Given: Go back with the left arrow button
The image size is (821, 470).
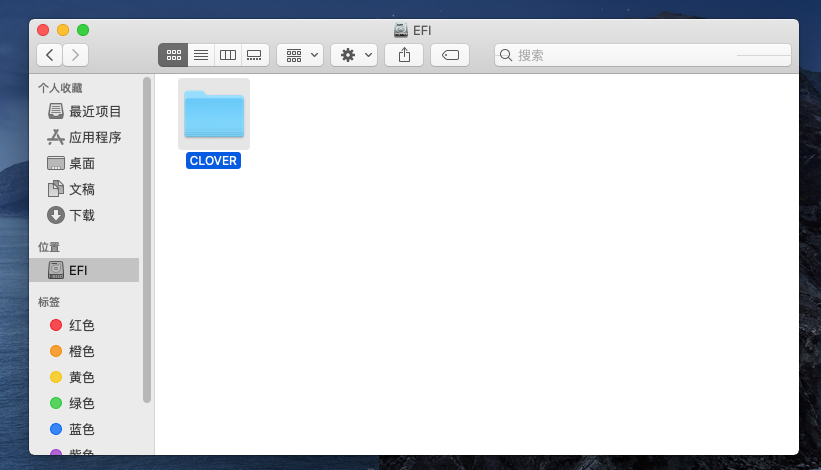Looking at the screenshot, I should click(x=50, y=55).
